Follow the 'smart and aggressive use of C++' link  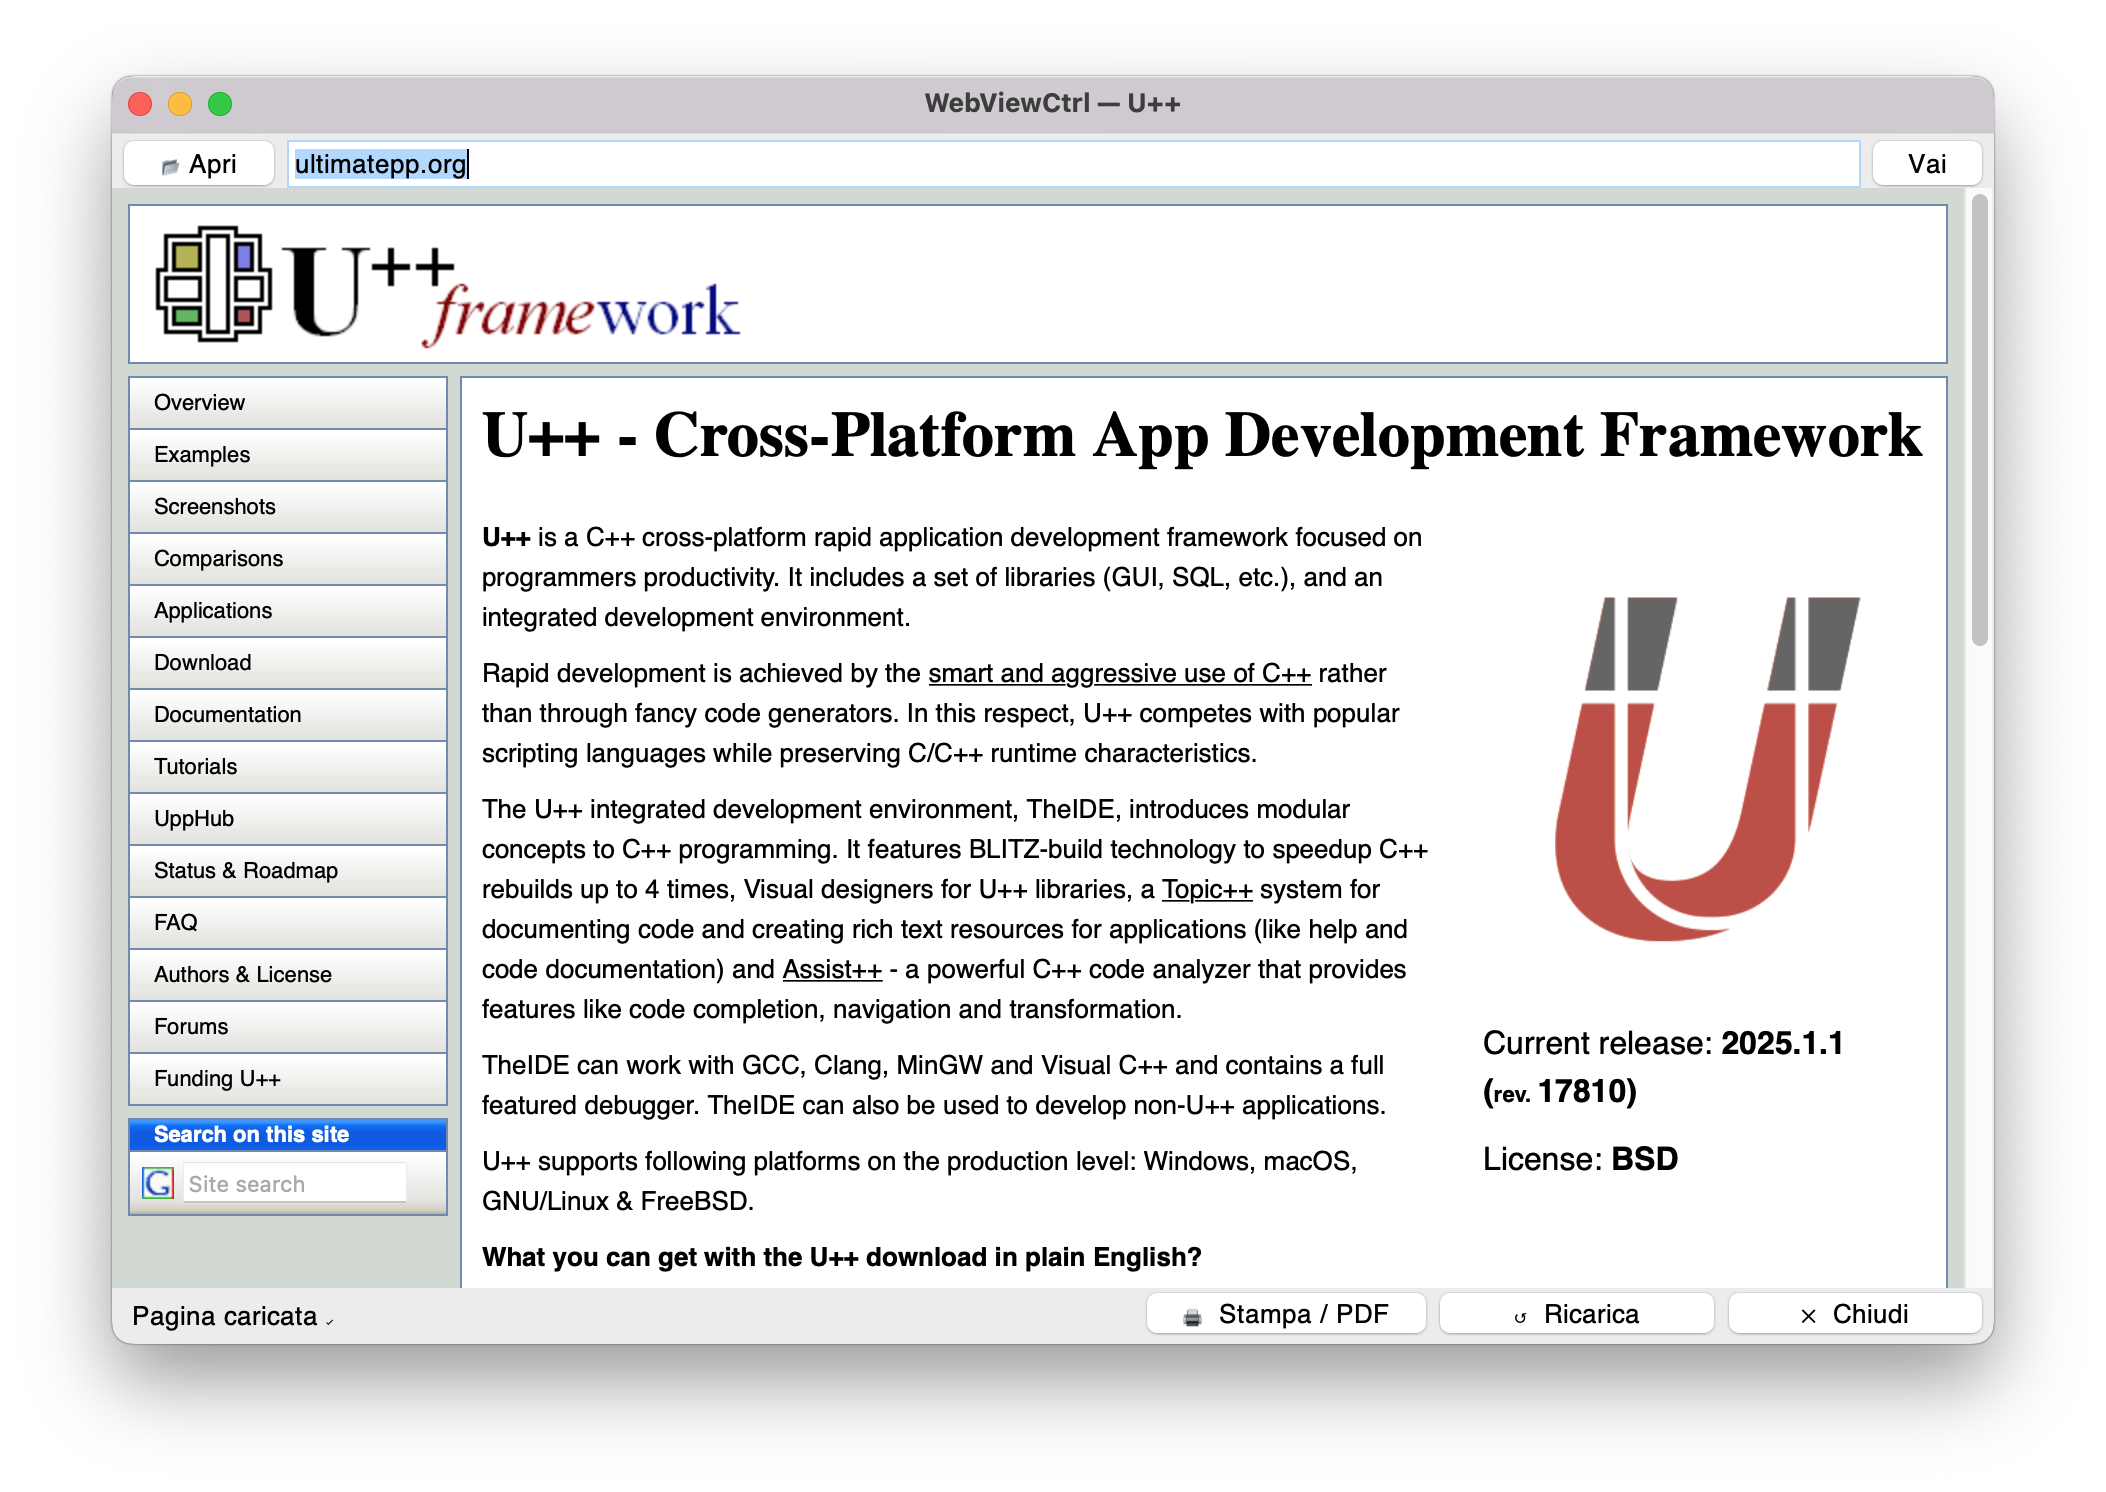[x=1119, y=673]
